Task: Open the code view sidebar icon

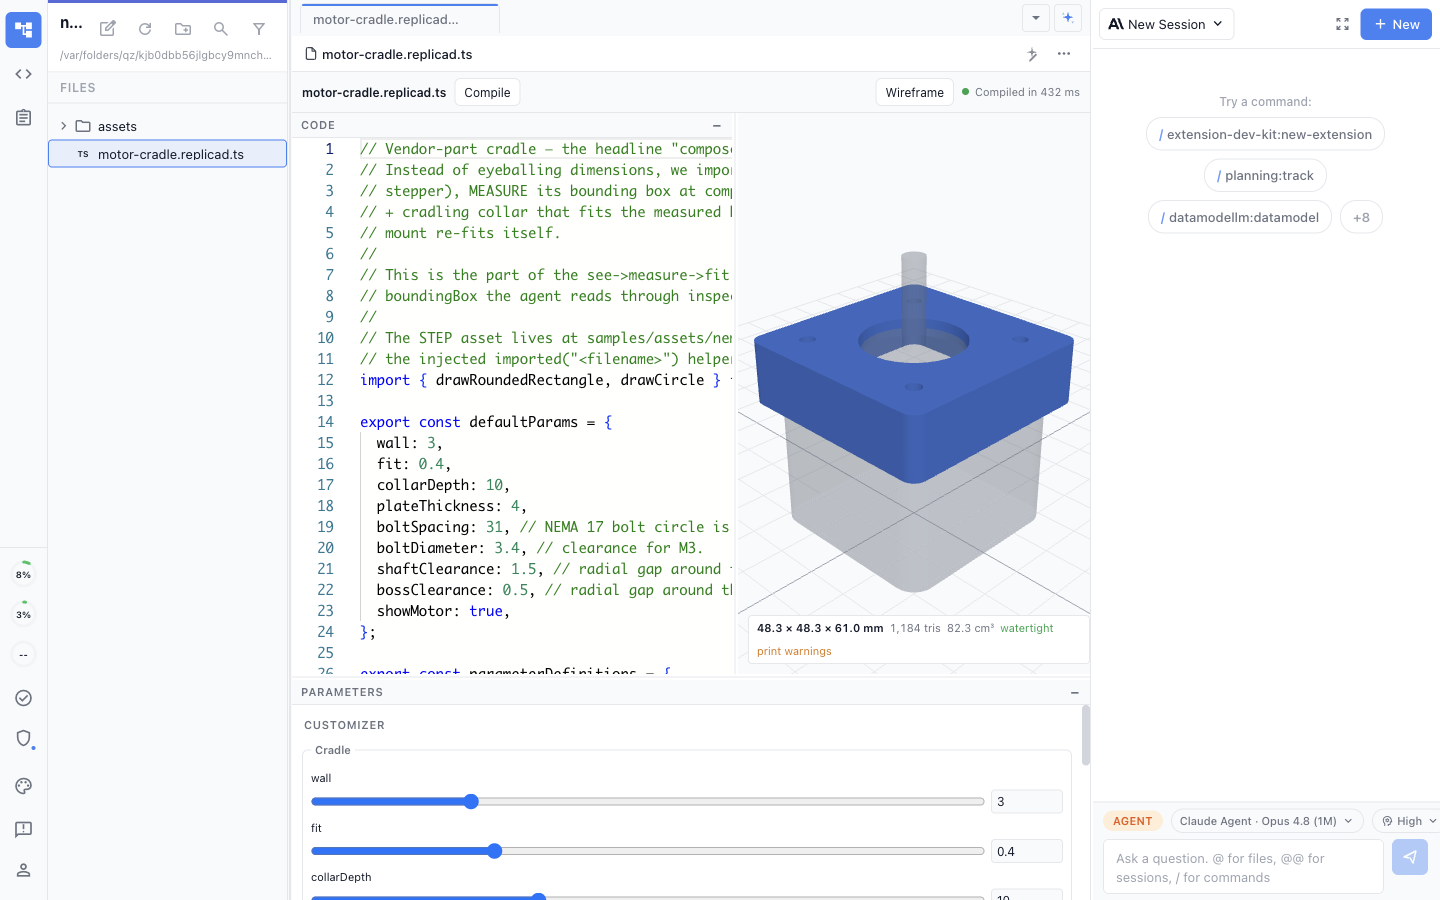Action: pyautogui.click(x=23, y=74)
